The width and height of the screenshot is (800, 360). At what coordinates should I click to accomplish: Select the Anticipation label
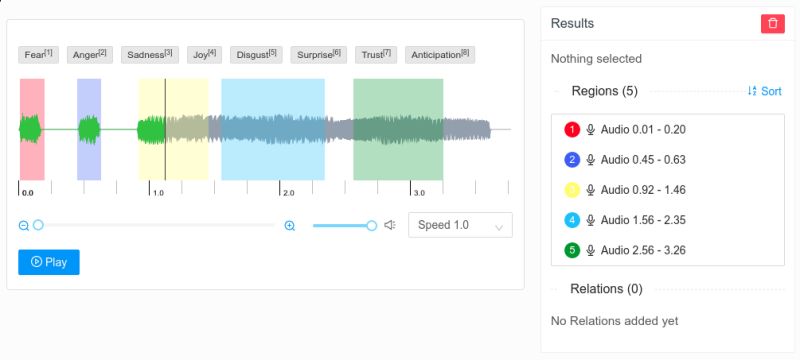pyautogui.click(x=440, y=55)
